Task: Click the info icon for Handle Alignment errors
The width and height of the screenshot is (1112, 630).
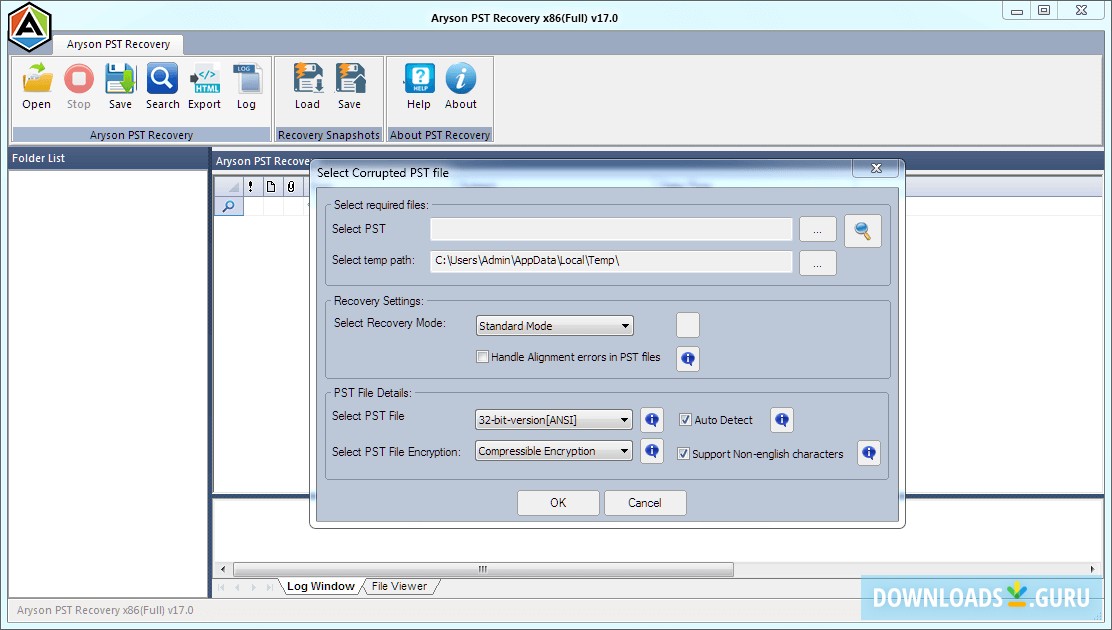Action: click(x=688, y=358)
